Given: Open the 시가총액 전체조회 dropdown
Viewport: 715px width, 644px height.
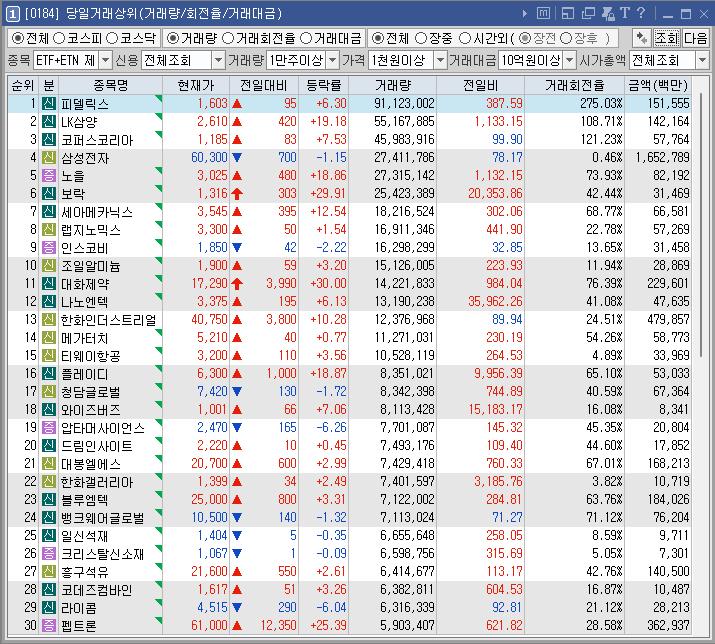Looking at the screenshot, I should (702, 60).
